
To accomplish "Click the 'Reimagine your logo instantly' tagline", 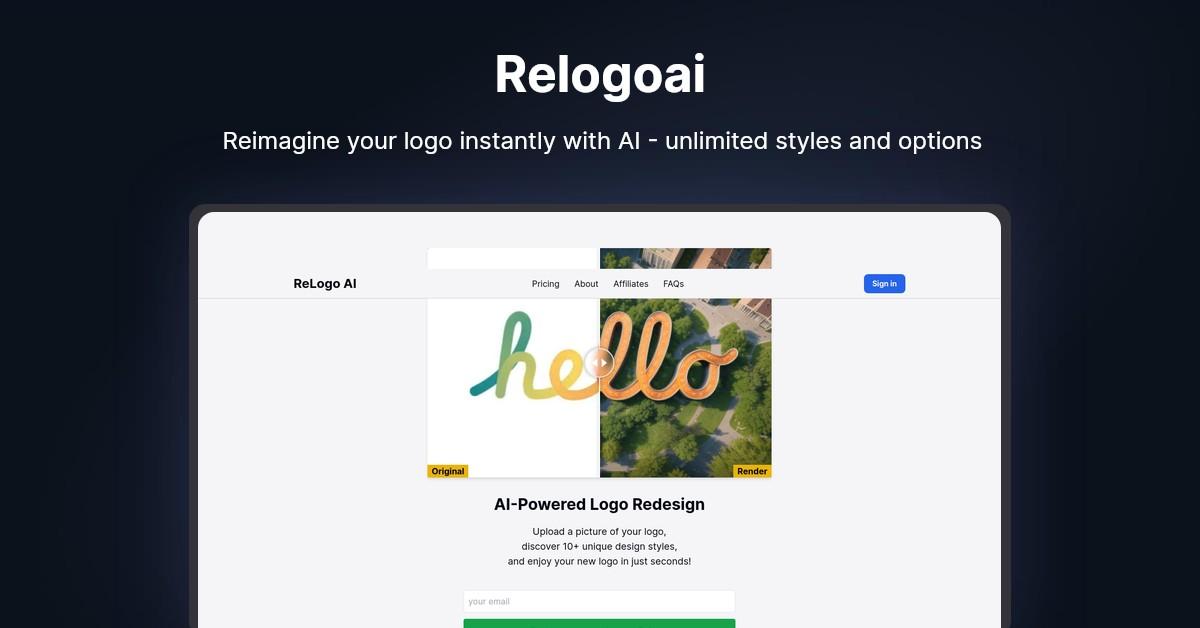I will 602,141.
